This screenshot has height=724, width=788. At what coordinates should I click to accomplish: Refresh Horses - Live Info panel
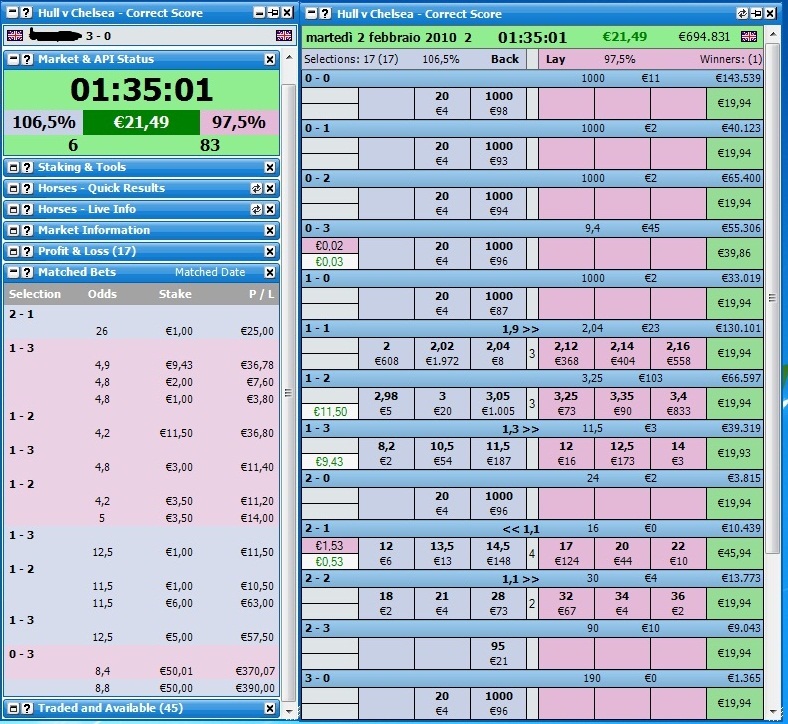tap(256, 210)
